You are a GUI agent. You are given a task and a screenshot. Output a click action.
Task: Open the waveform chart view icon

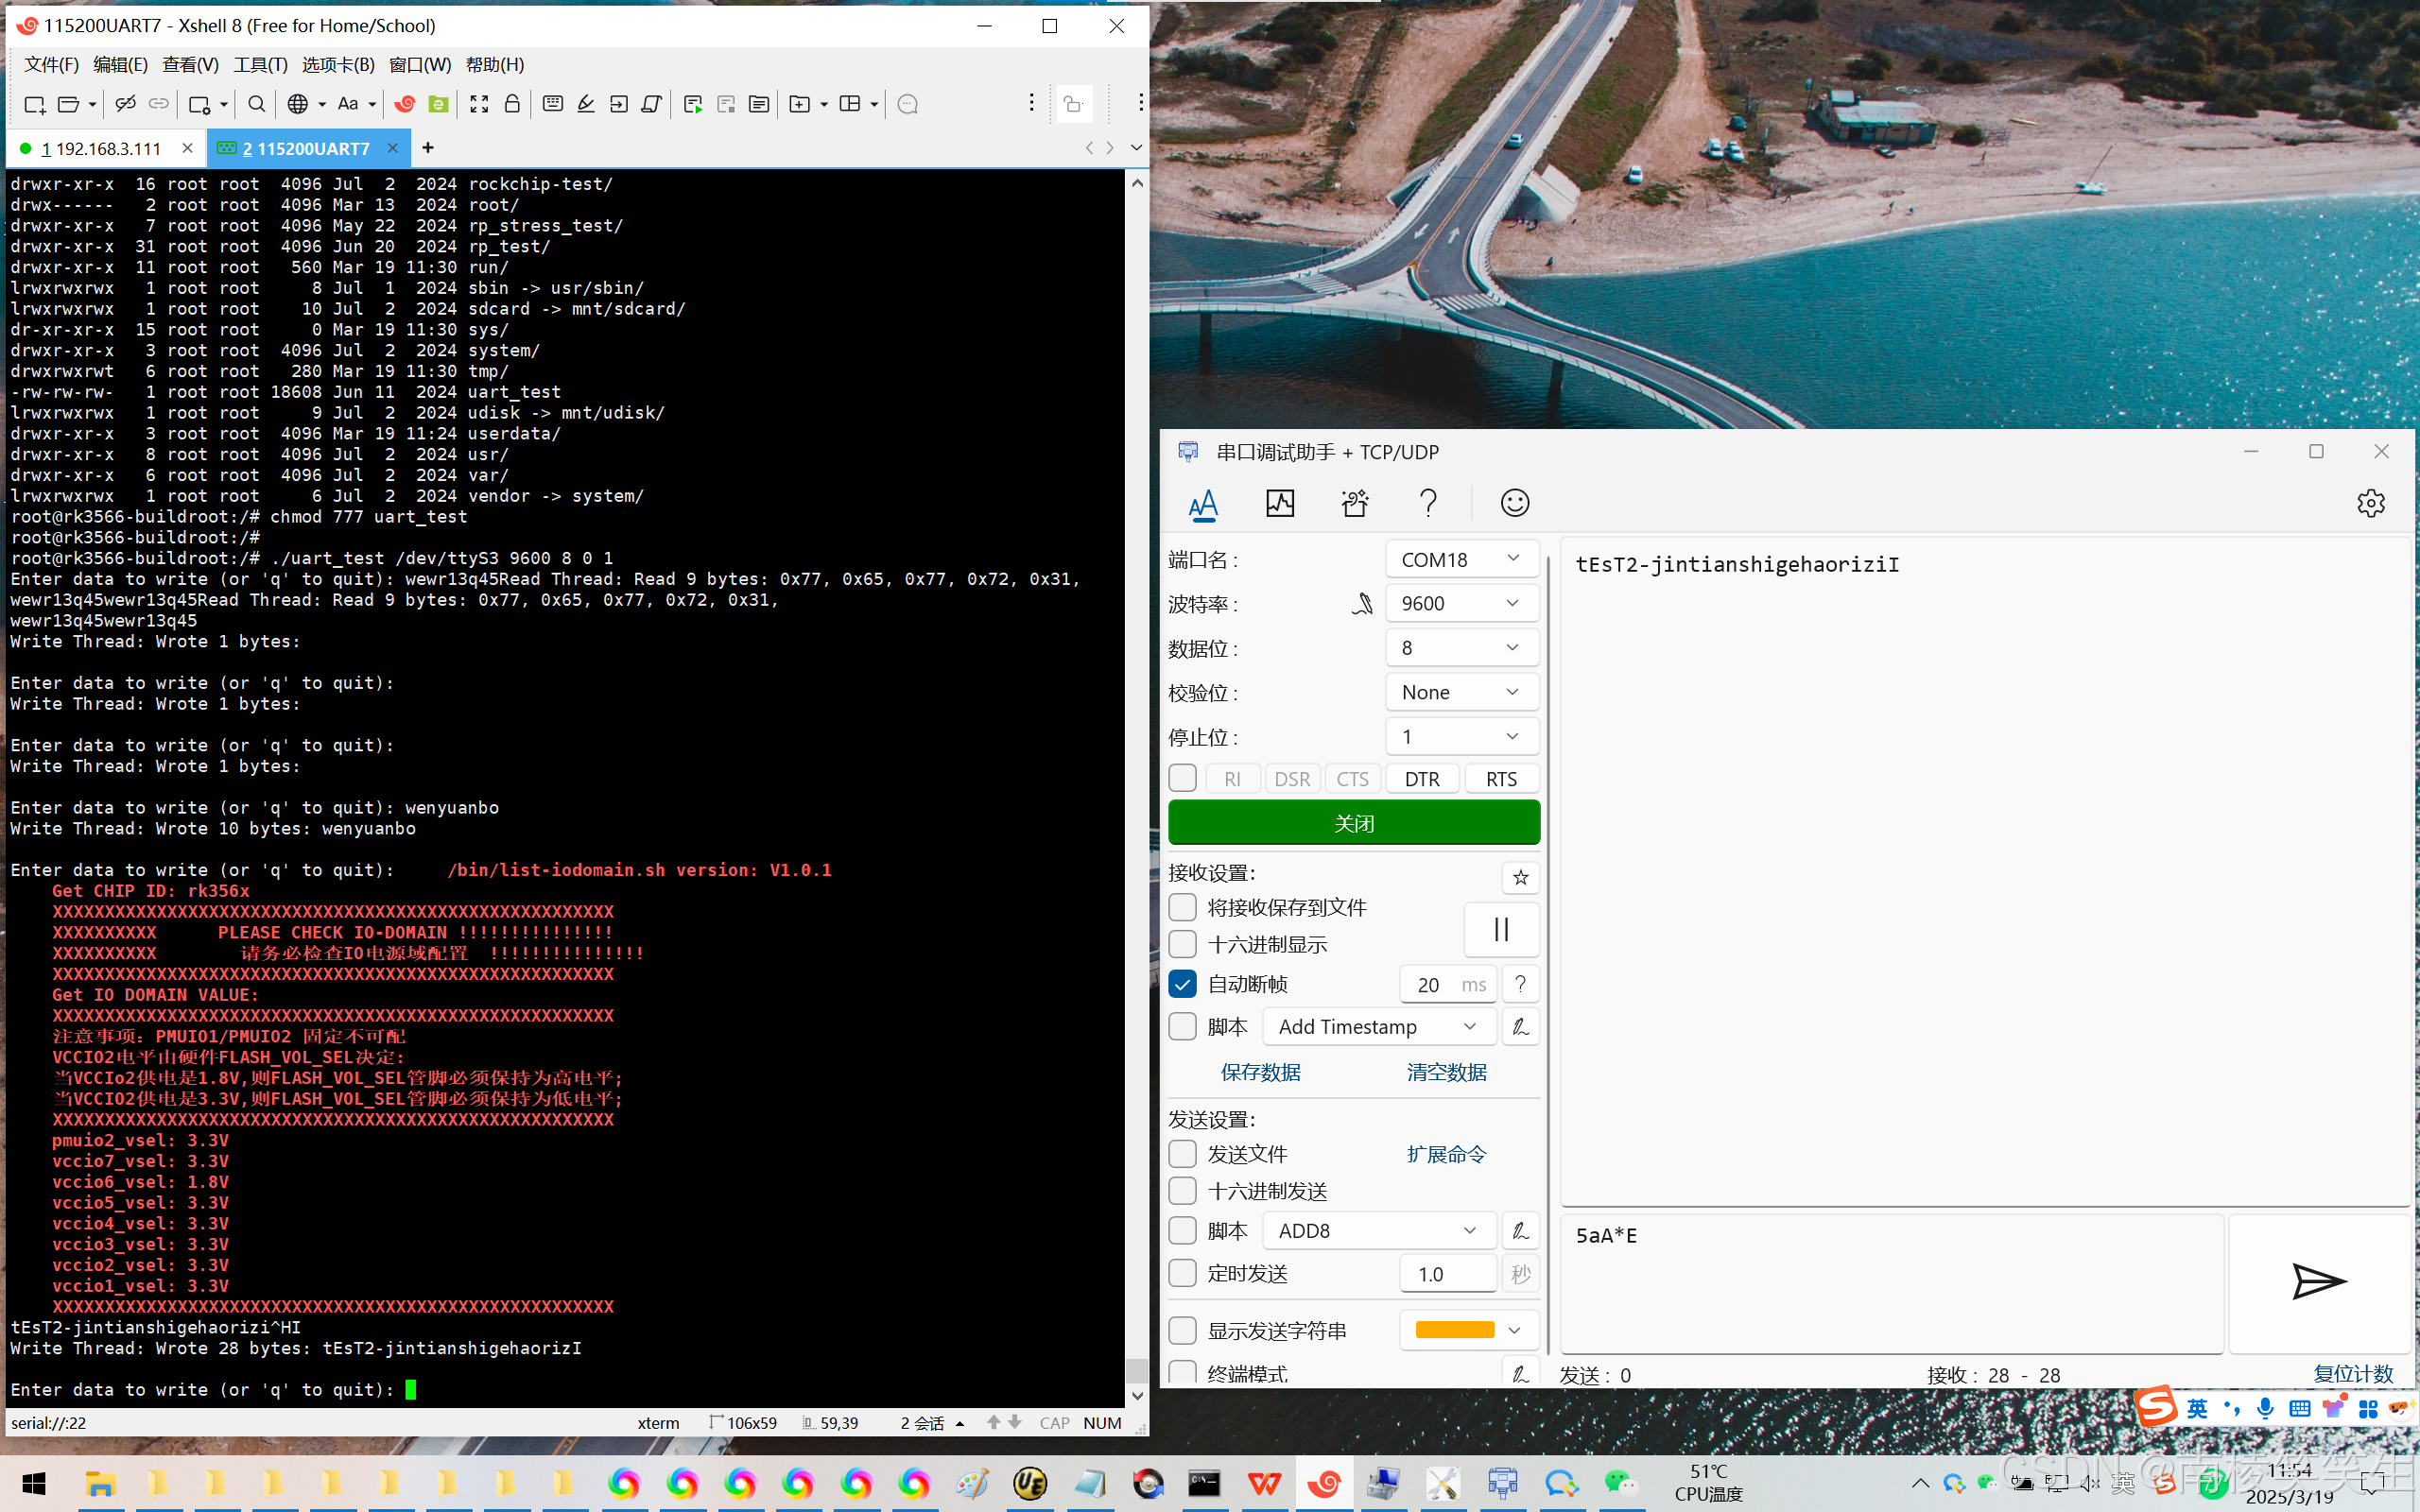[x=1280, y=503]
